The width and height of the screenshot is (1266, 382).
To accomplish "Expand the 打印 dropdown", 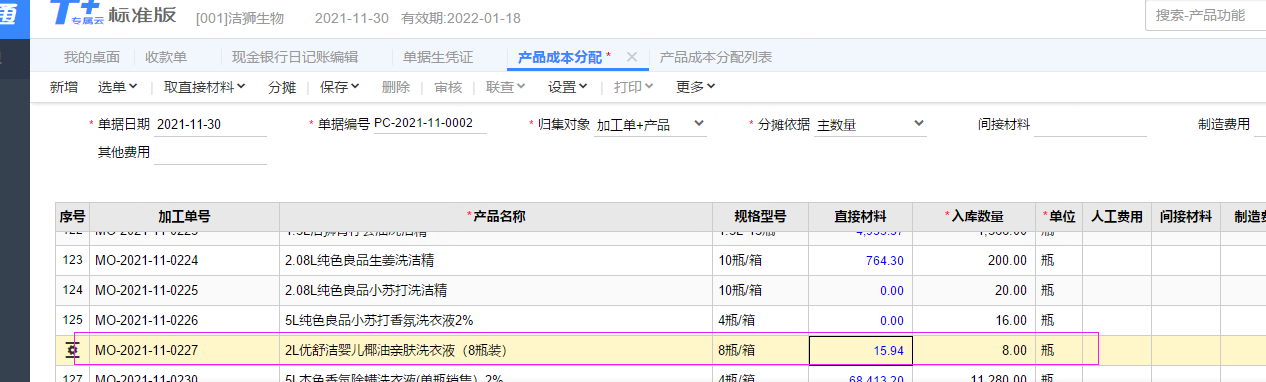I will pos(633,87).
